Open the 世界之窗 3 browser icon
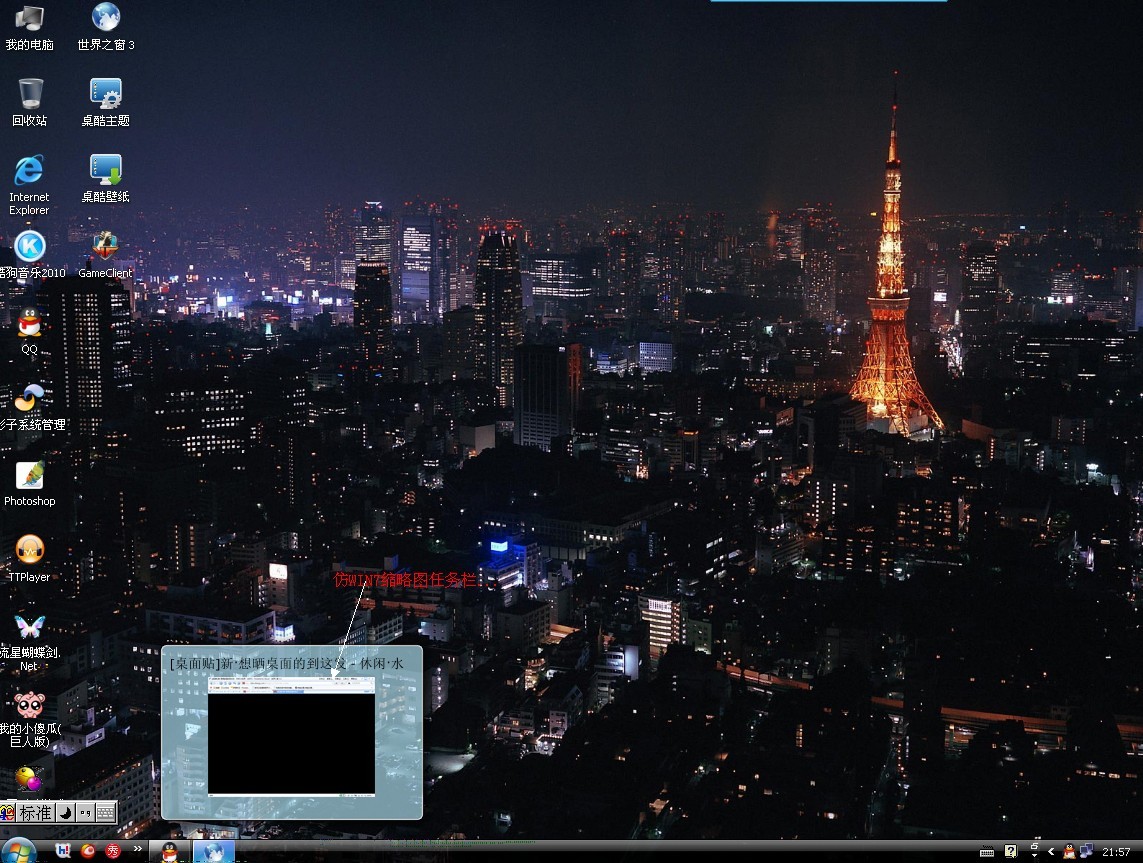1143x863 pixels. [x=106, y=28]
